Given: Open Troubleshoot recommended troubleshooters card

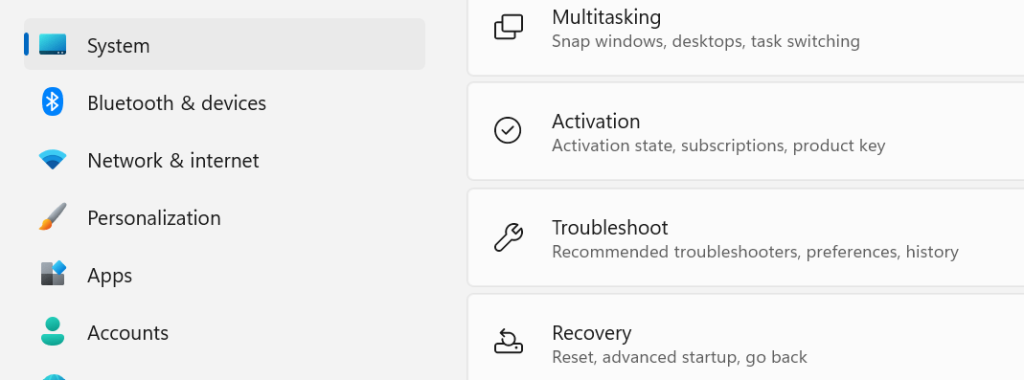Looking at the screenshot, I should point(746,238).
